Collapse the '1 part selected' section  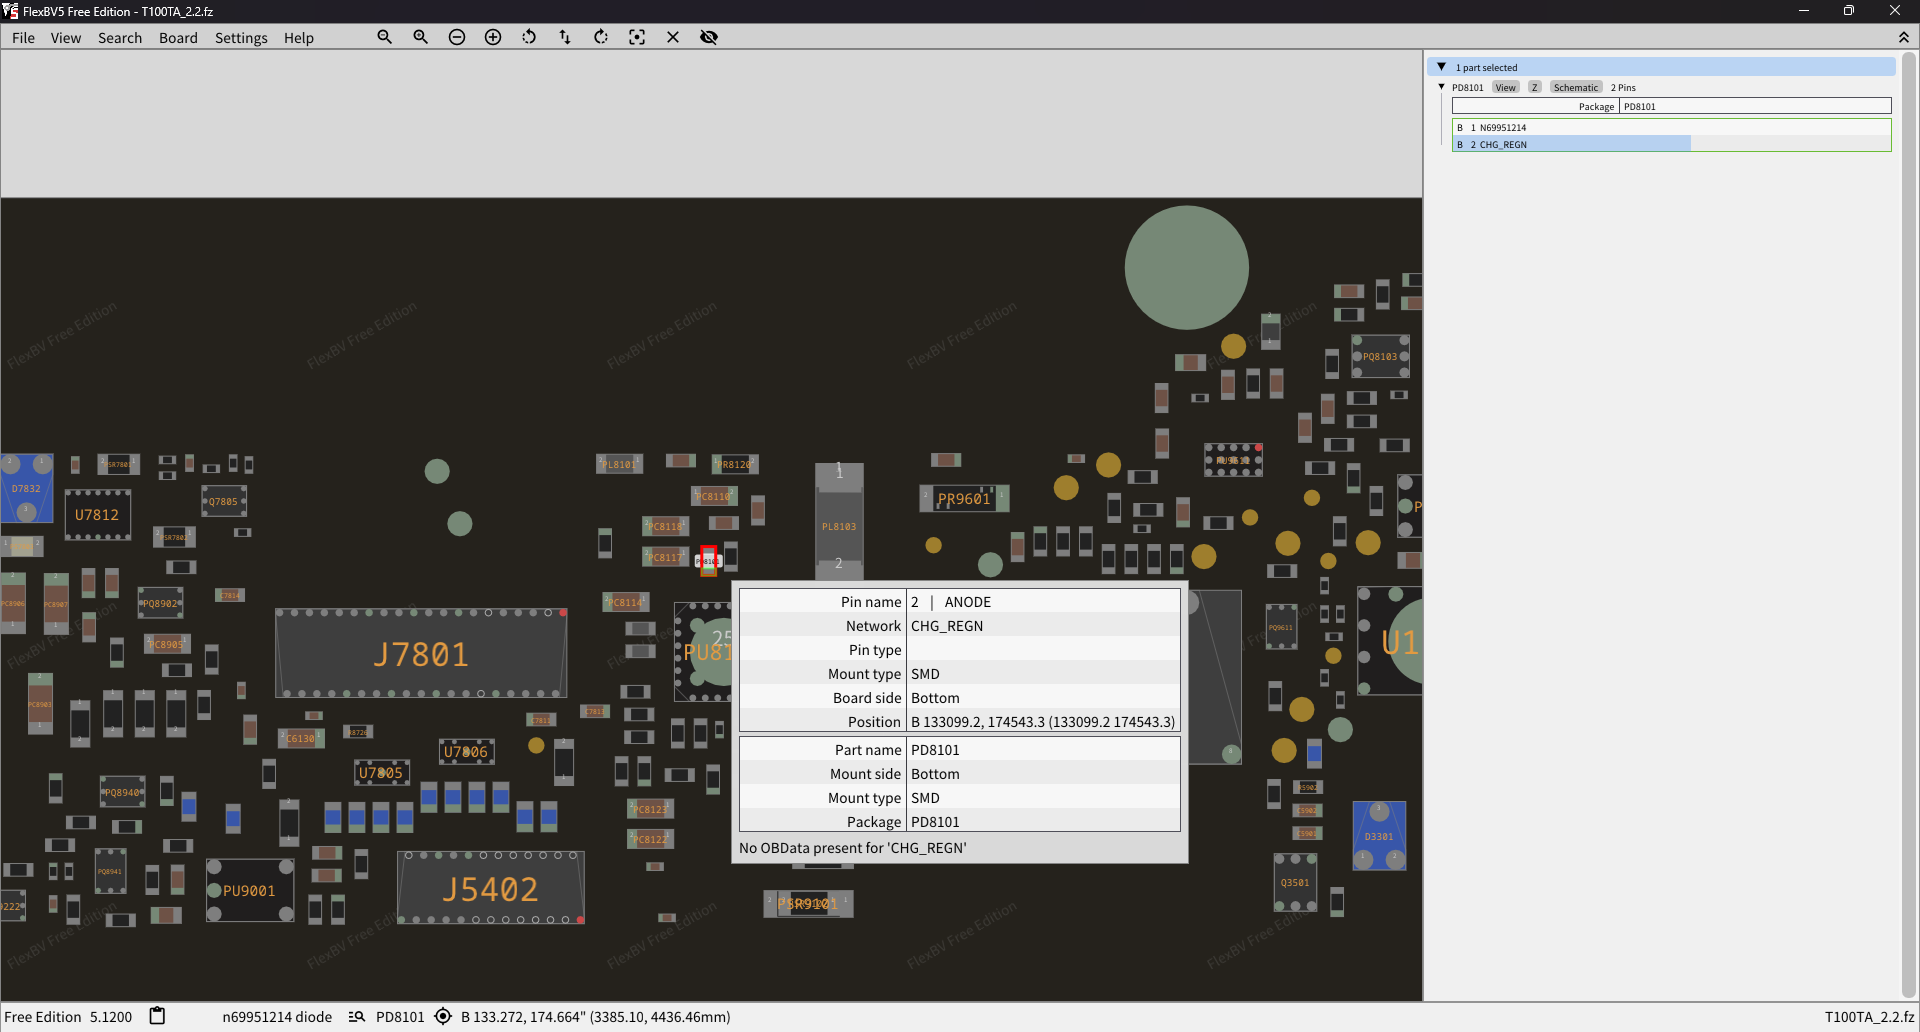point(1441,67)
